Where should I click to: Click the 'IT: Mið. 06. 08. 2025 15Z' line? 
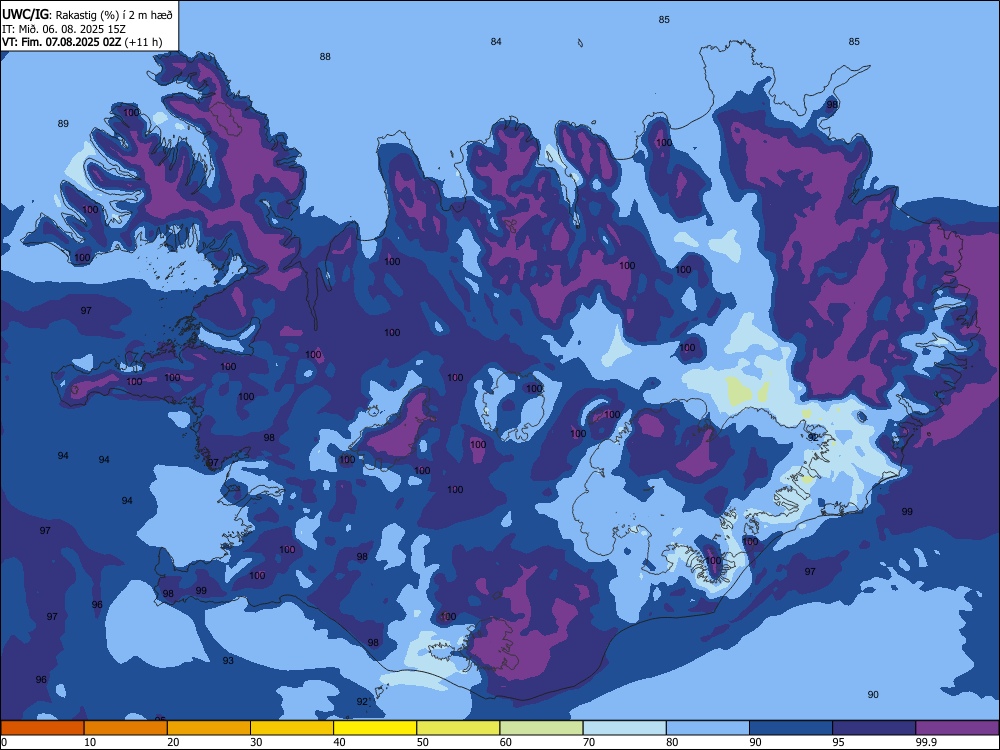click(64, 29)
